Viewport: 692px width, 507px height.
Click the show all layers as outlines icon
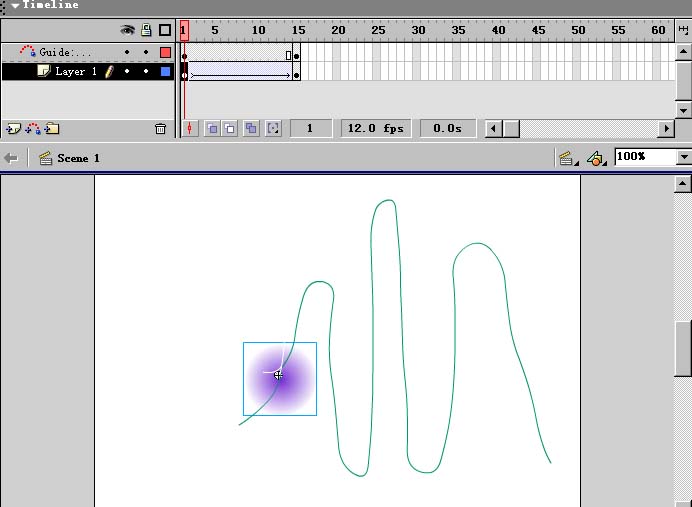tap(165, 30)
